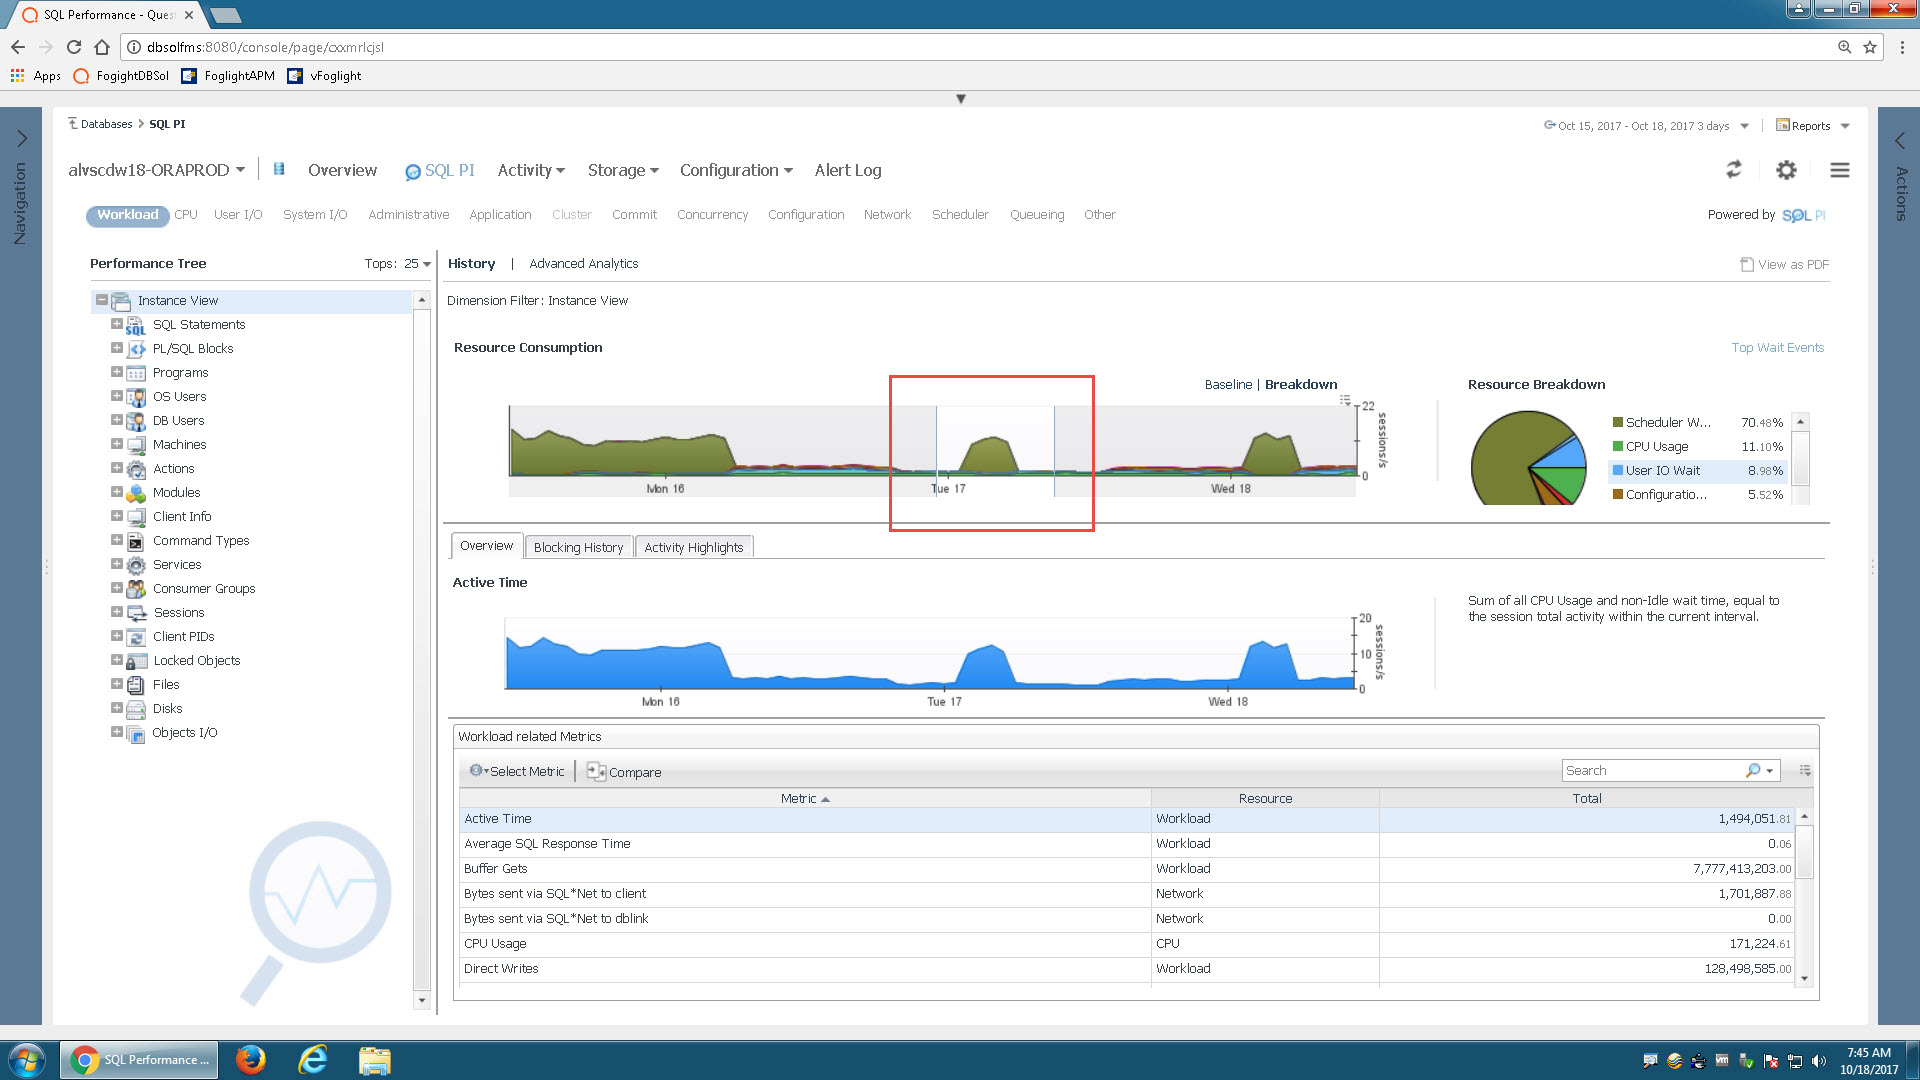Screen dimensions: 1920x1080
Task: Expand the SQL Statements tree node
Action: [x=117, y=324]
